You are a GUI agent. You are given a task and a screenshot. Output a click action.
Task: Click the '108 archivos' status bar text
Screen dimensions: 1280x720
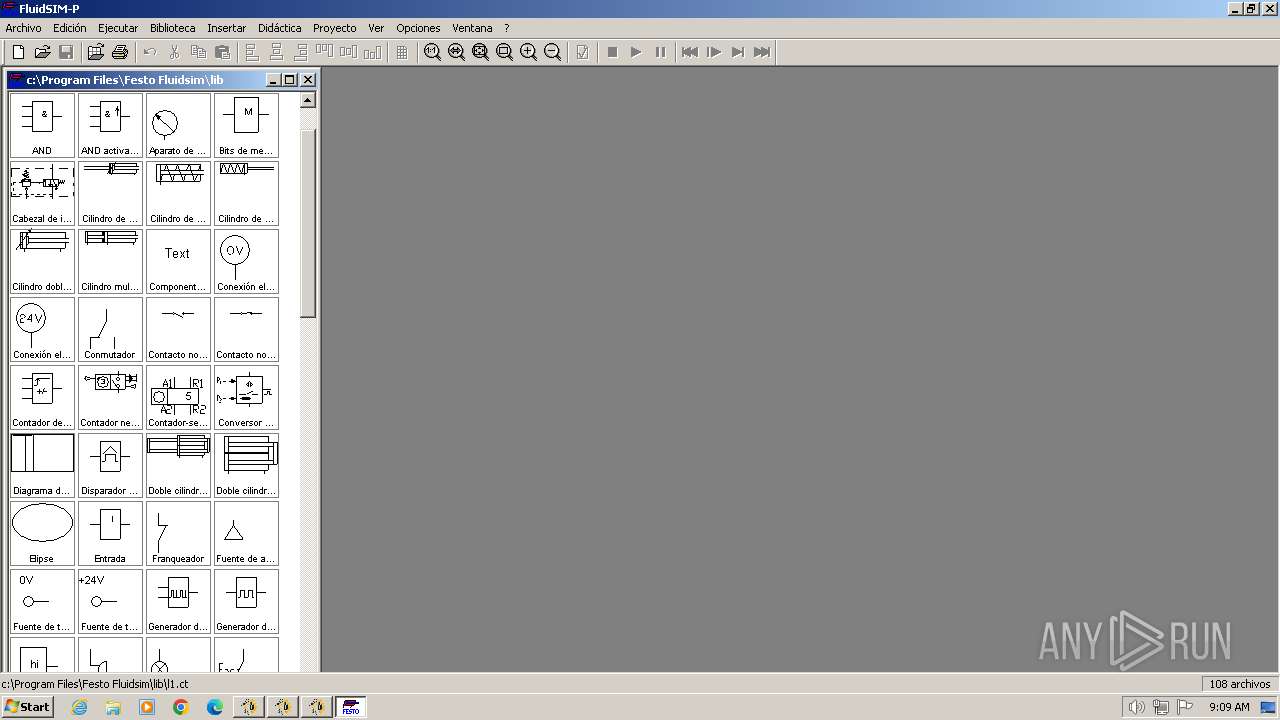pyautogui.click(x=1240, y=684)
